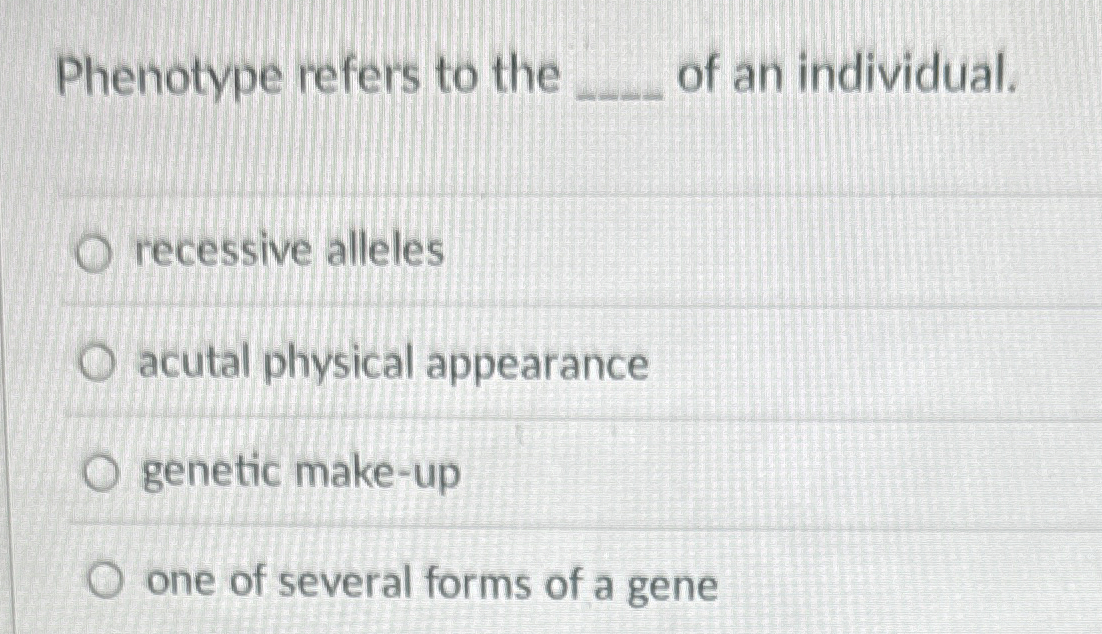Click the 'genetic make-up' answer text
The height and width of the screenshot is (634, 1102).
tap(299, 472)
